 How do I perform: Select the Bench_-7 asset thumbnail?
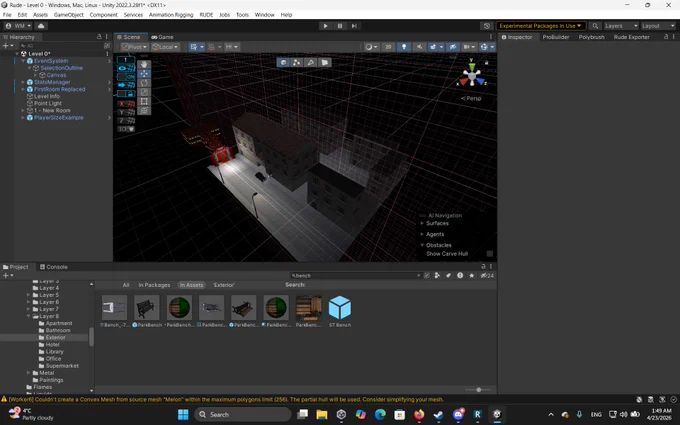click(114, 311)
